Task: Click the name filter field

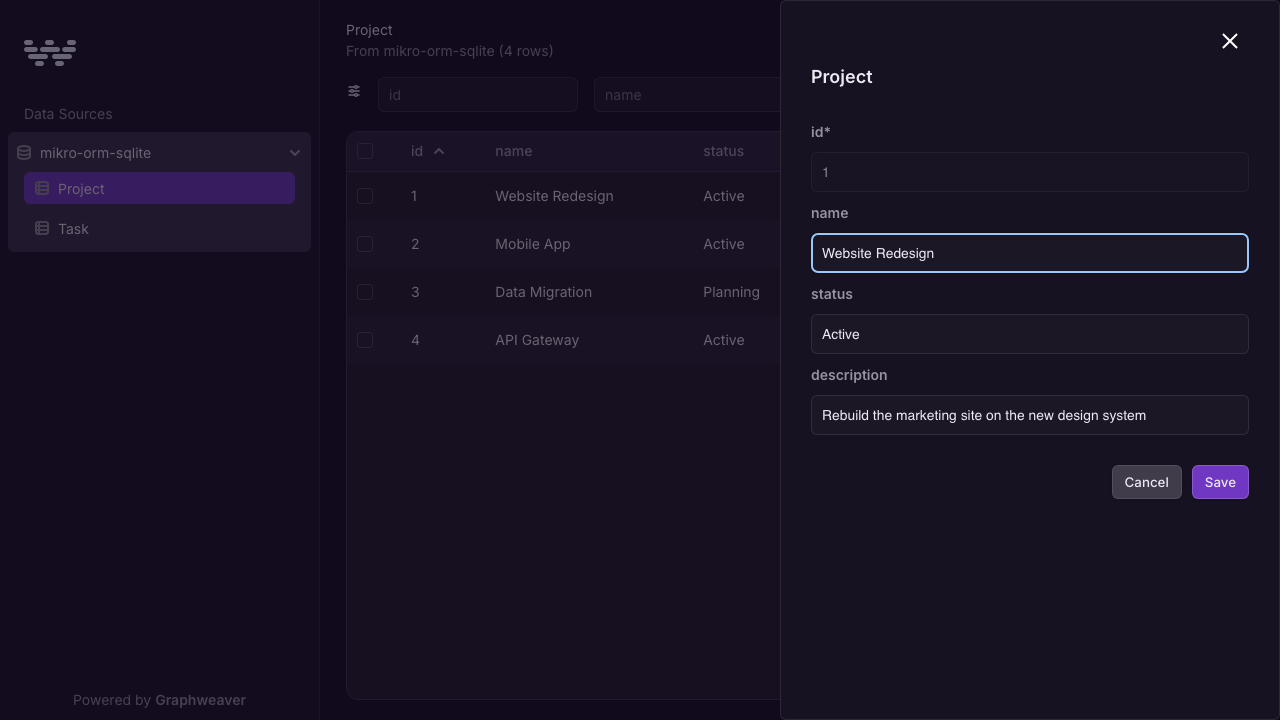Action: pyautogui.click(x=687, y=95)
